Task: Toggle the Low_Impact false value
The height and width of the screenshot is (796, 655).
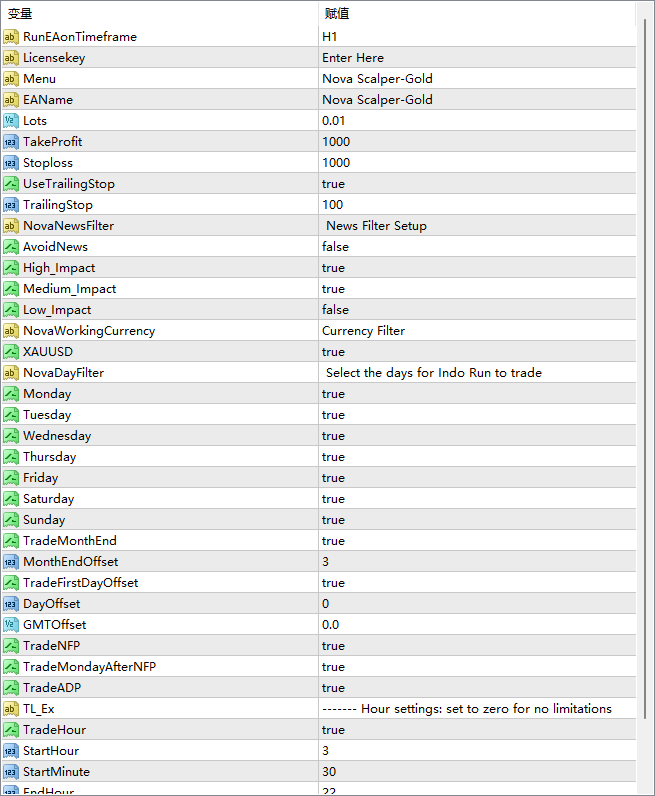Action: (335, 310)
